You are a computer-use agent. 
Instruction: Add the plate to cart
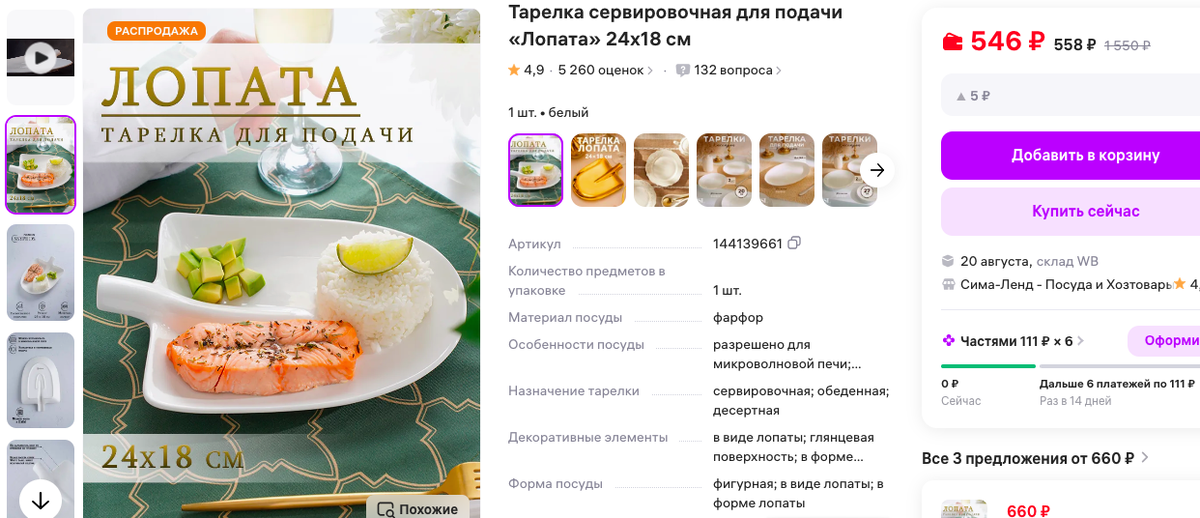(x=1071, y=155)
